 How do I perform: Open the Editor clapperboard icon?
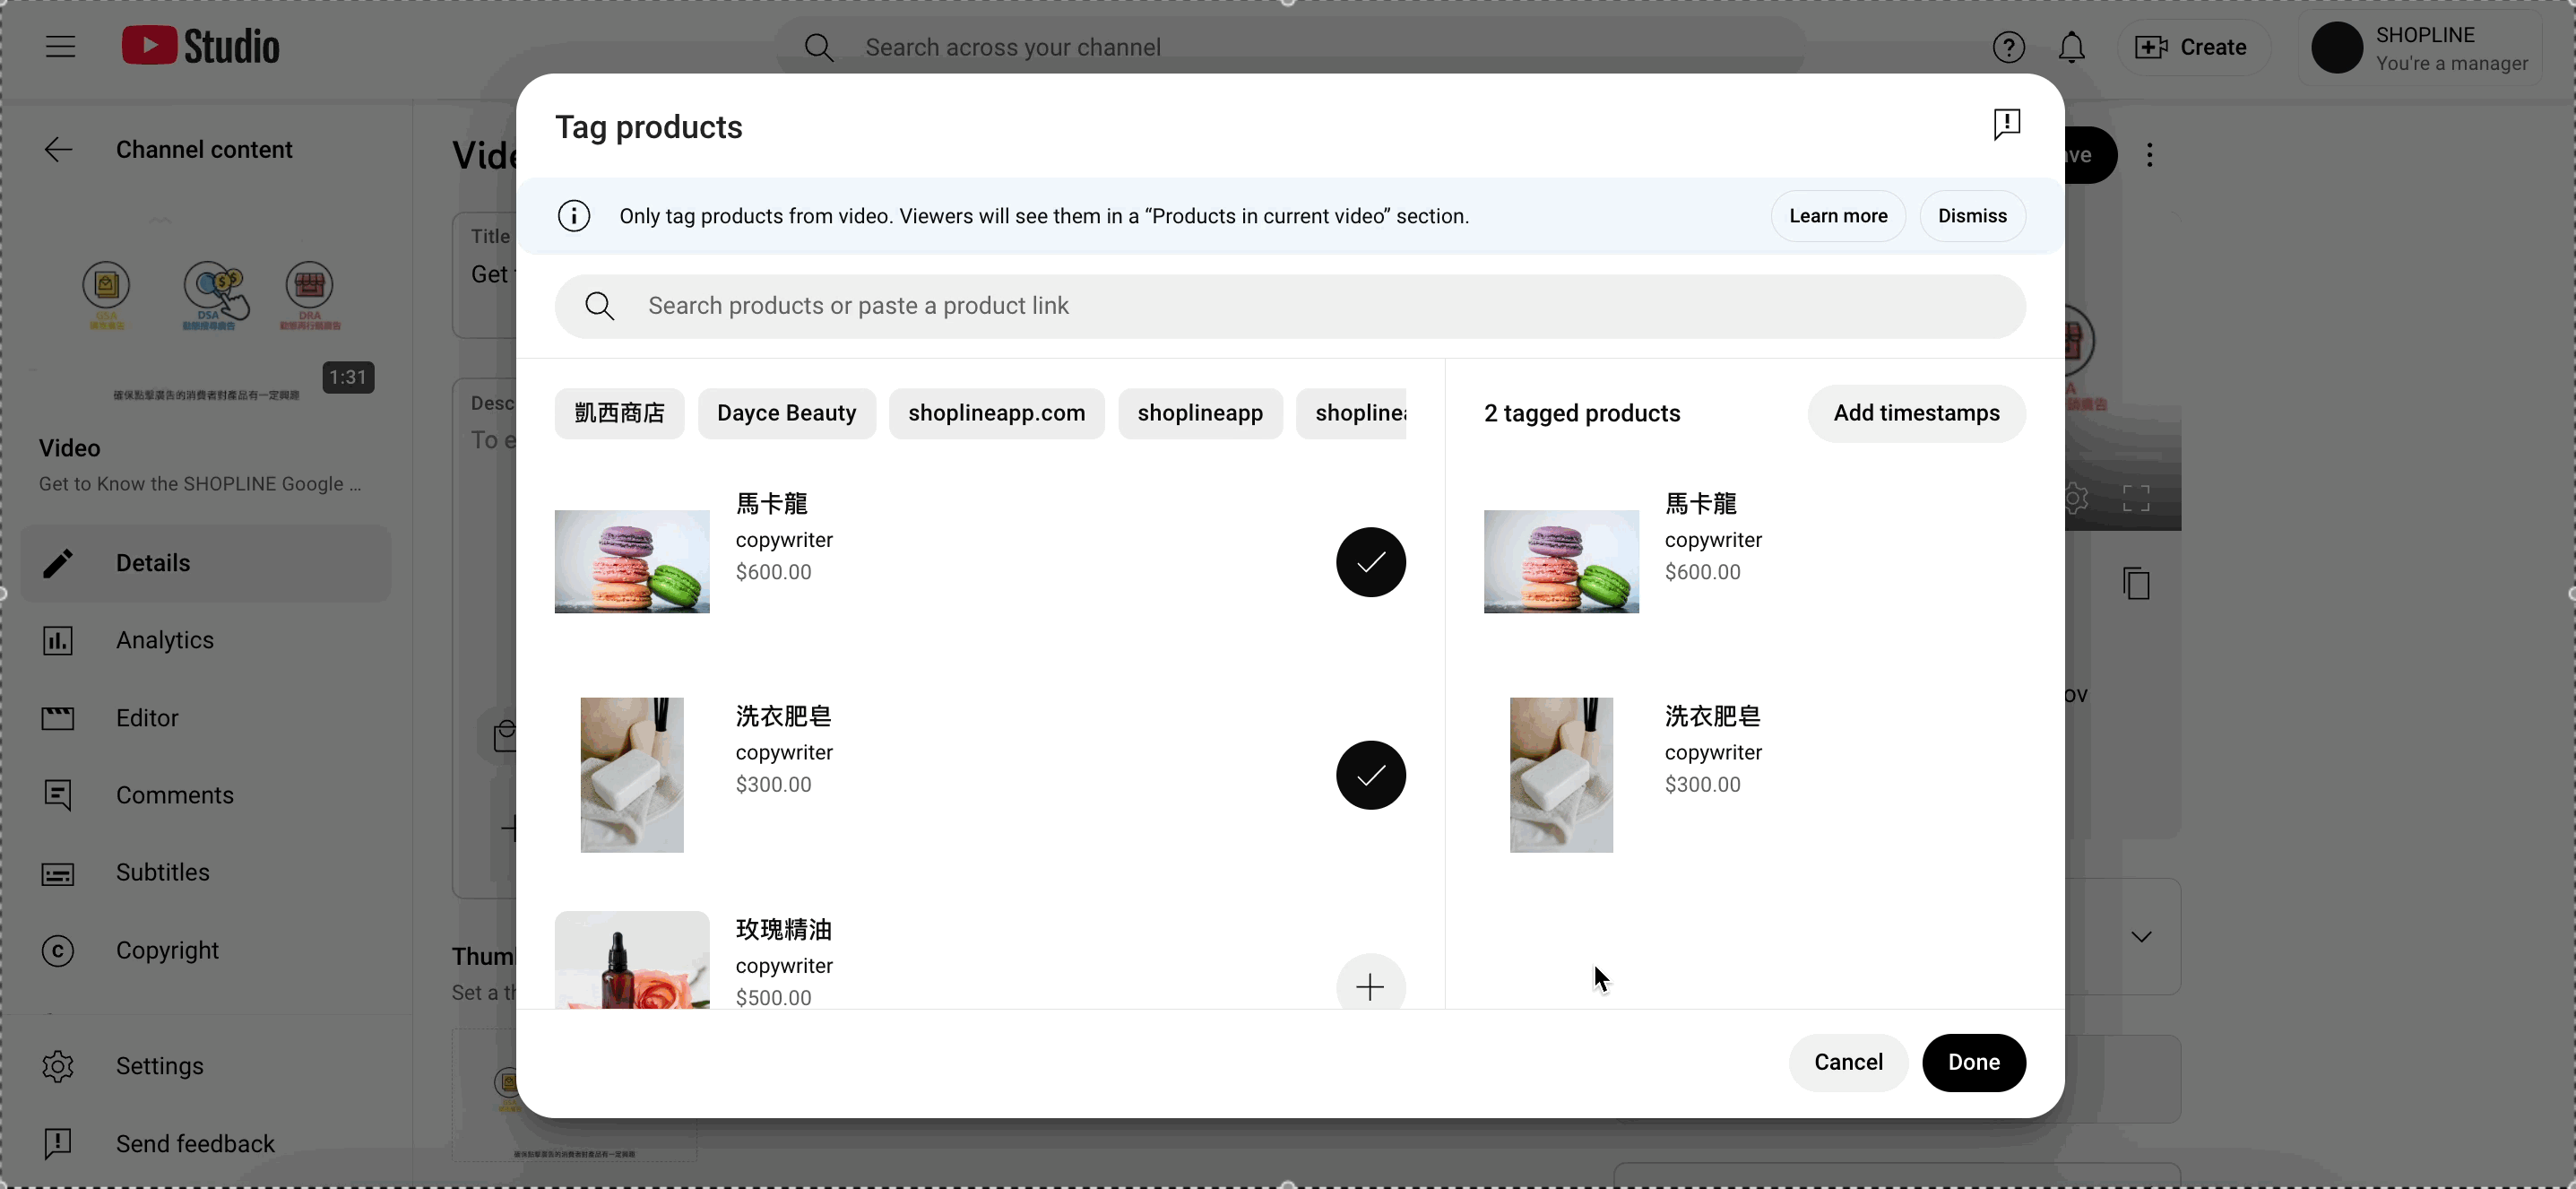coord(58,719)
